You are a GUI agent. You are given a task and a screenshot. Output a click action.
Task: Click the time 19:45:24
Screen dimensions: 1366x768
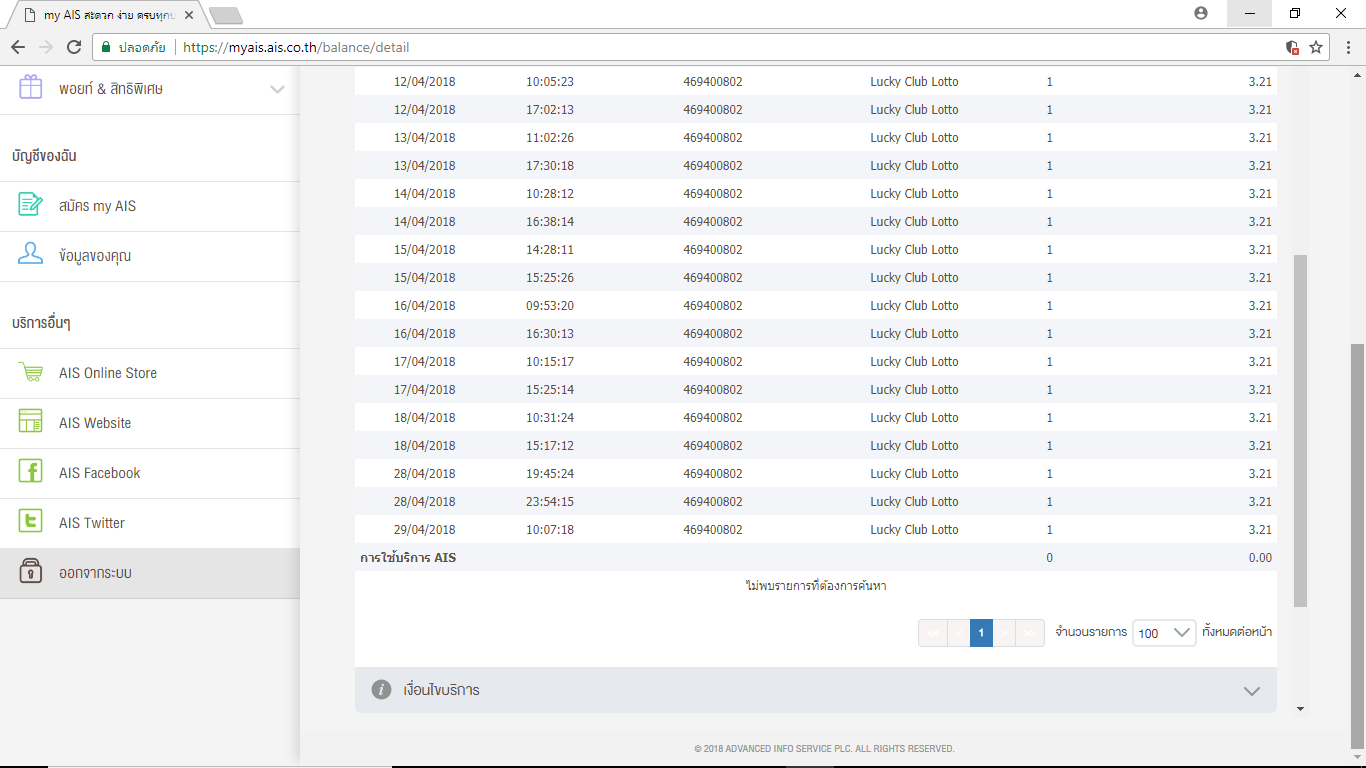pyautogui.click(x=550, y=473)
